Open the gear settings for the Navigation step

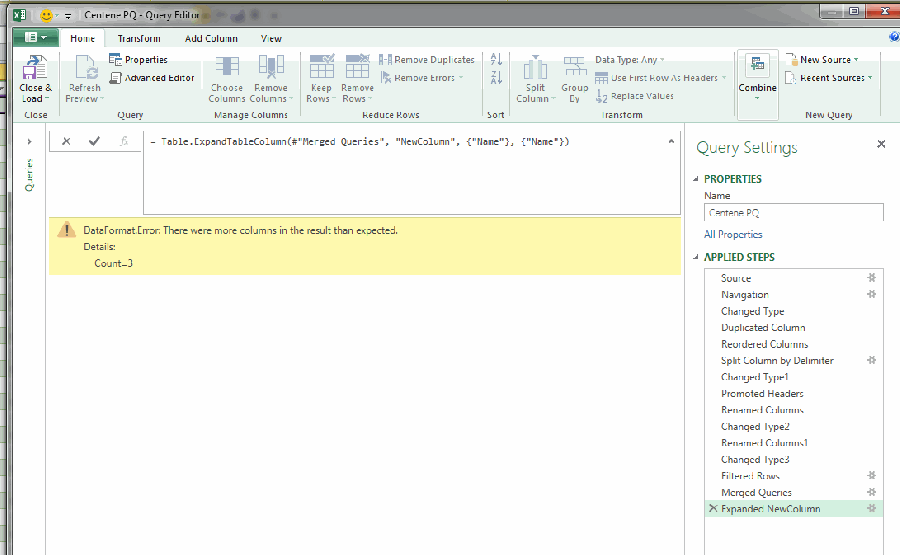[x=871, y=294]
